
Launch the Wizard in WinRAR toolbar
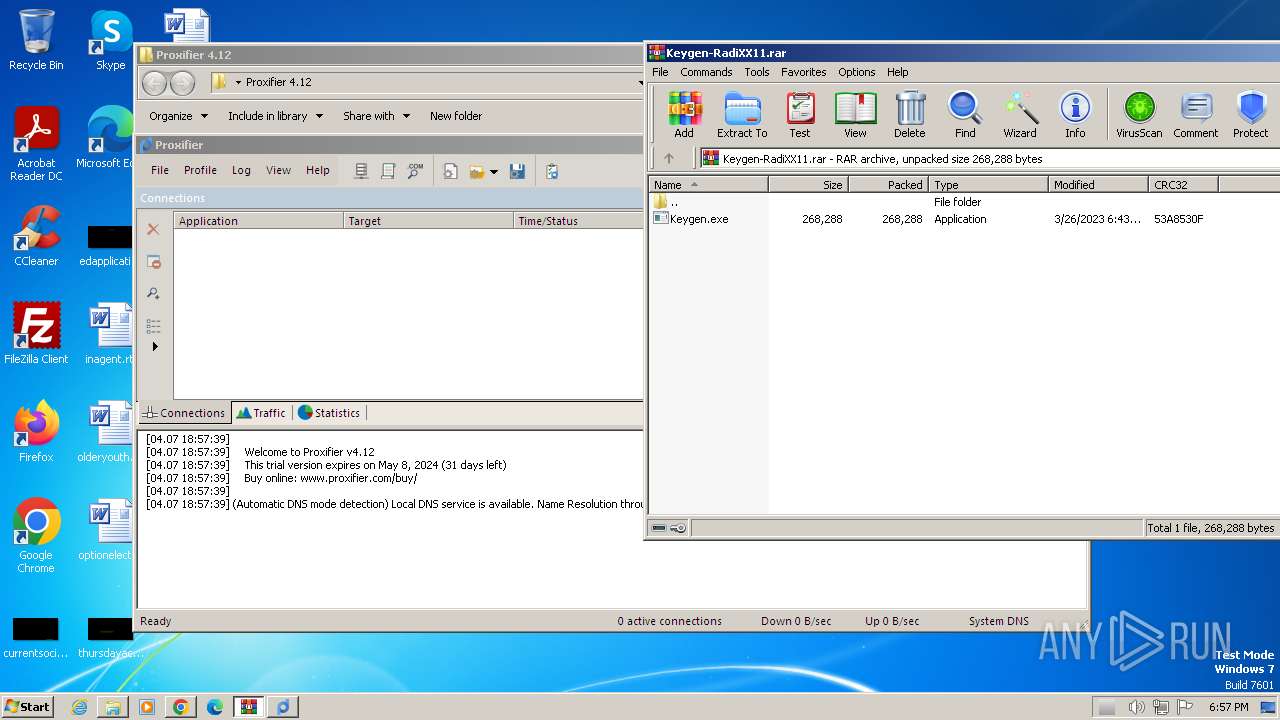coord(1020,115)
